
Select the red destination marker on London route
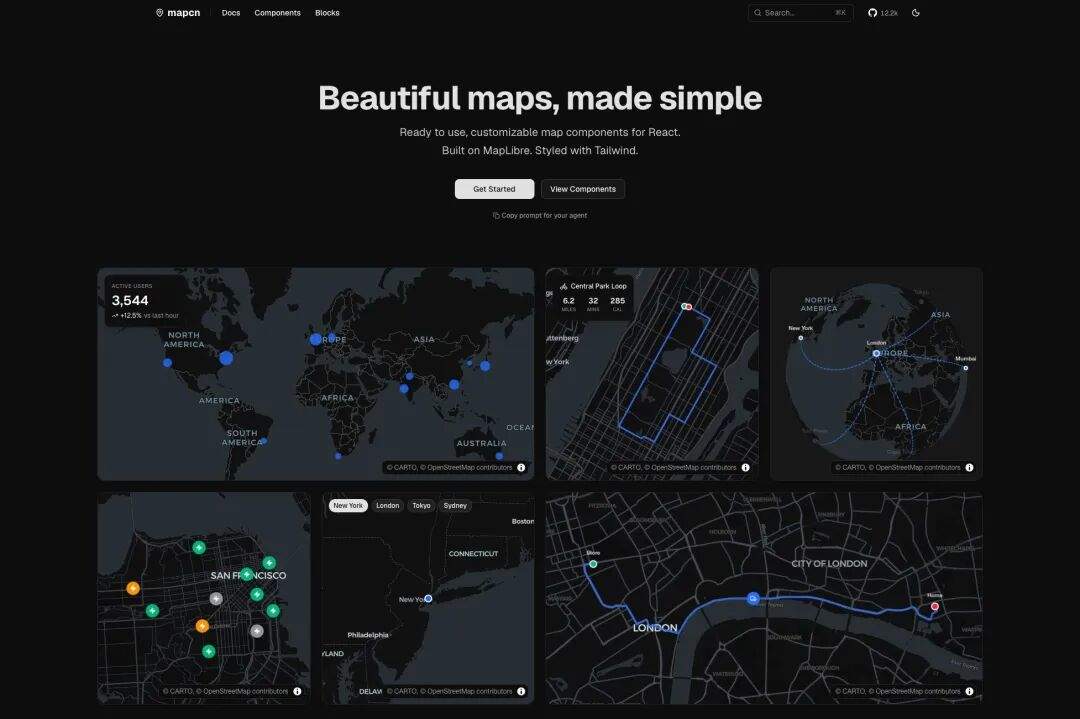(x=935, y=607)
